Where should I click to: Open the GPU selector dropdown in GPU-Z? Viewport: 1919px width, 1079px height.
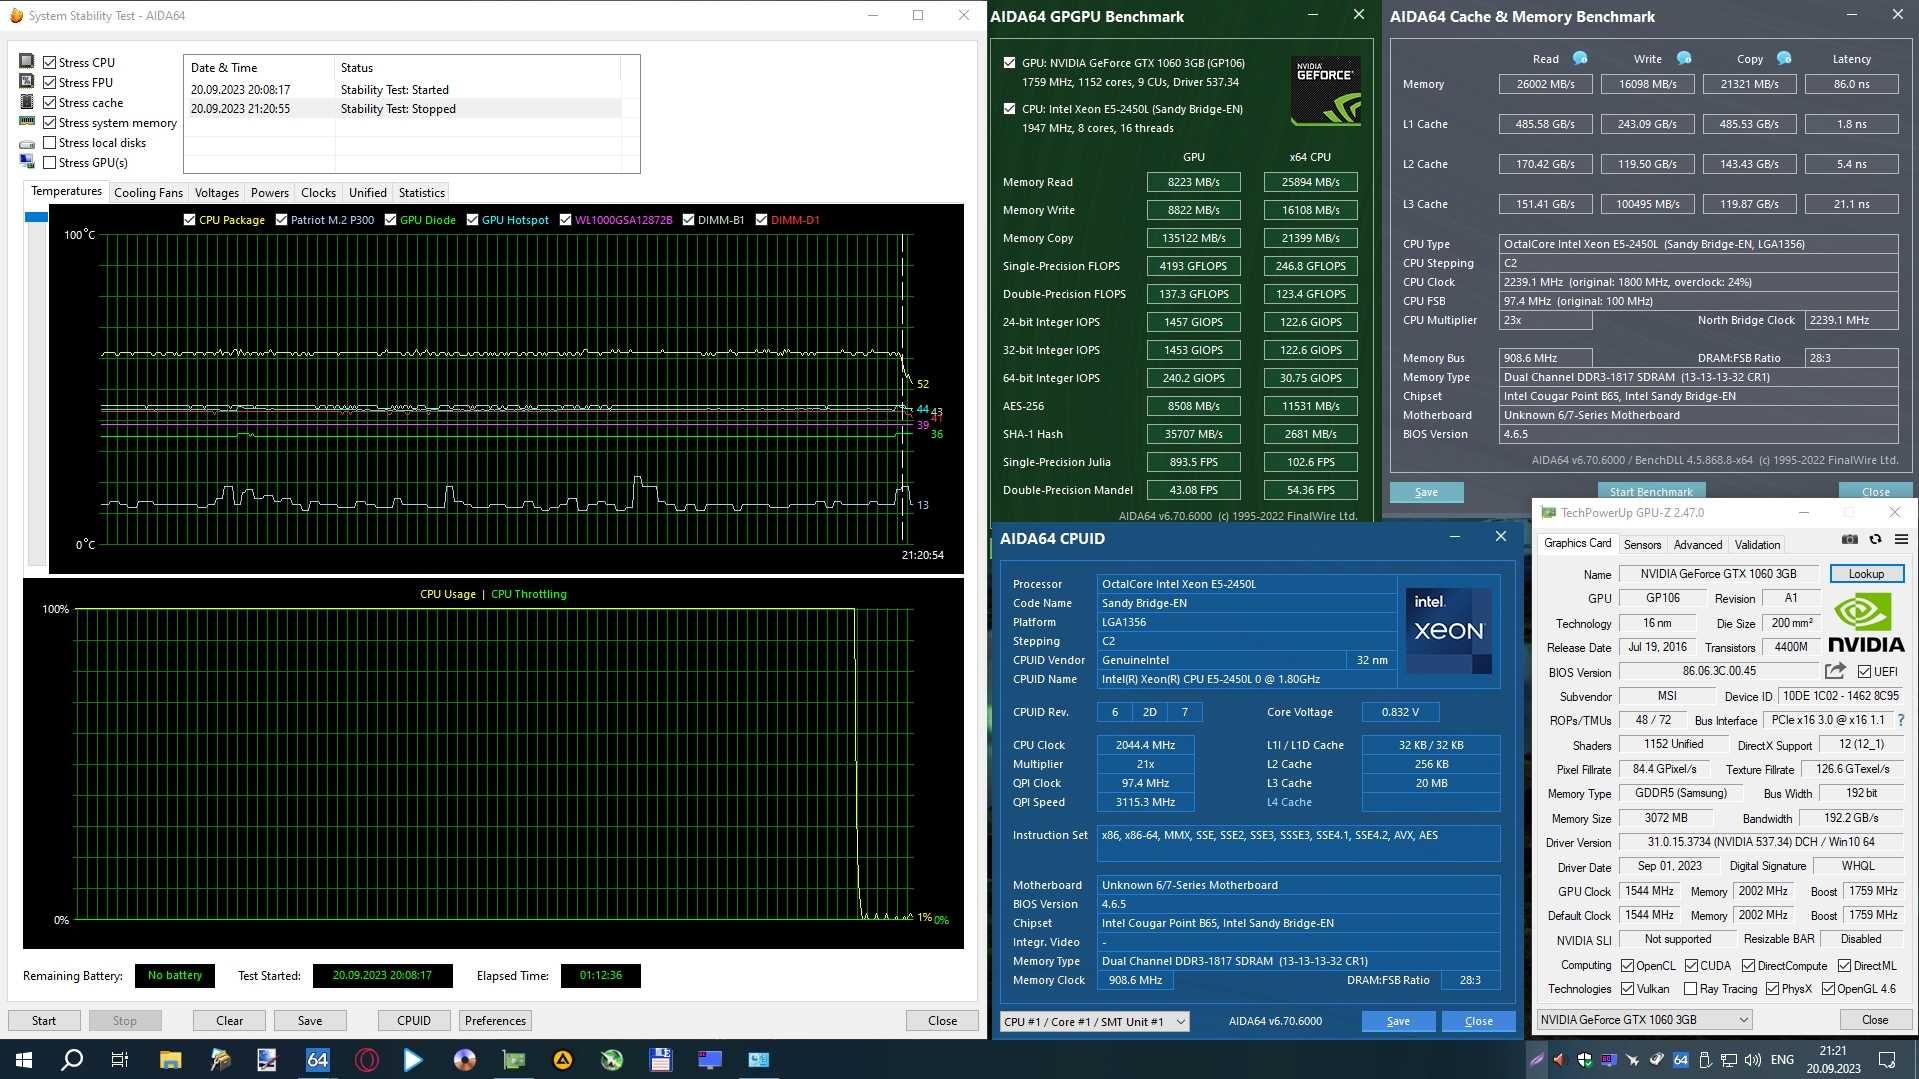(1644, 1020)
